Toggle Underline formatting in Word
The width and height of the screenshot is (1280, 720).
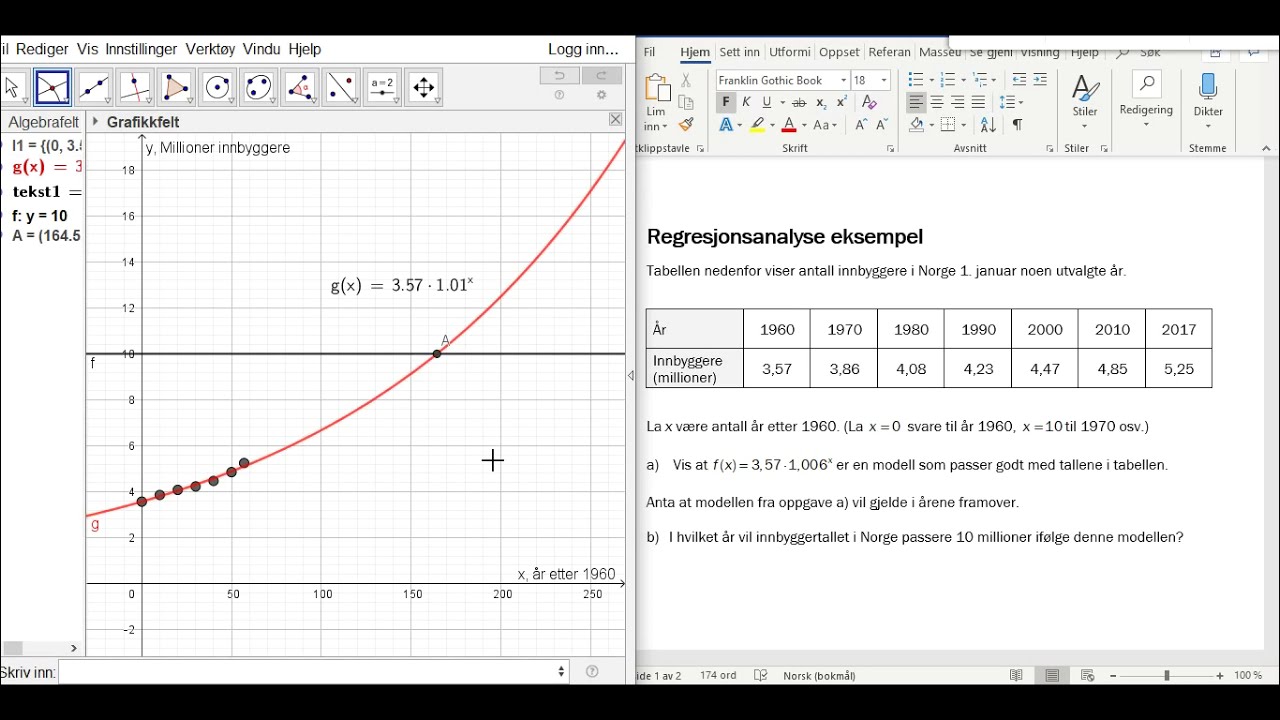tap(767, 103)
